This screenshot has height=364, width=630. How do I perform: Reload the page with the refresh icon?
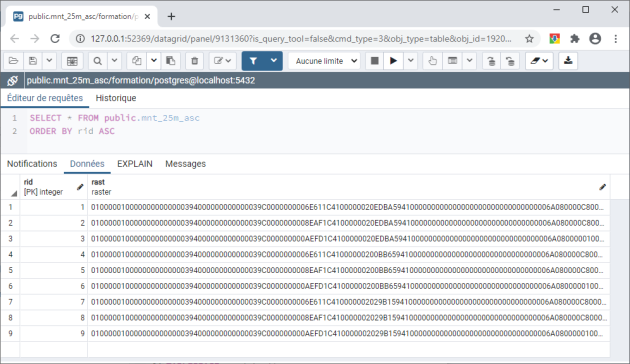pos(55,39)
